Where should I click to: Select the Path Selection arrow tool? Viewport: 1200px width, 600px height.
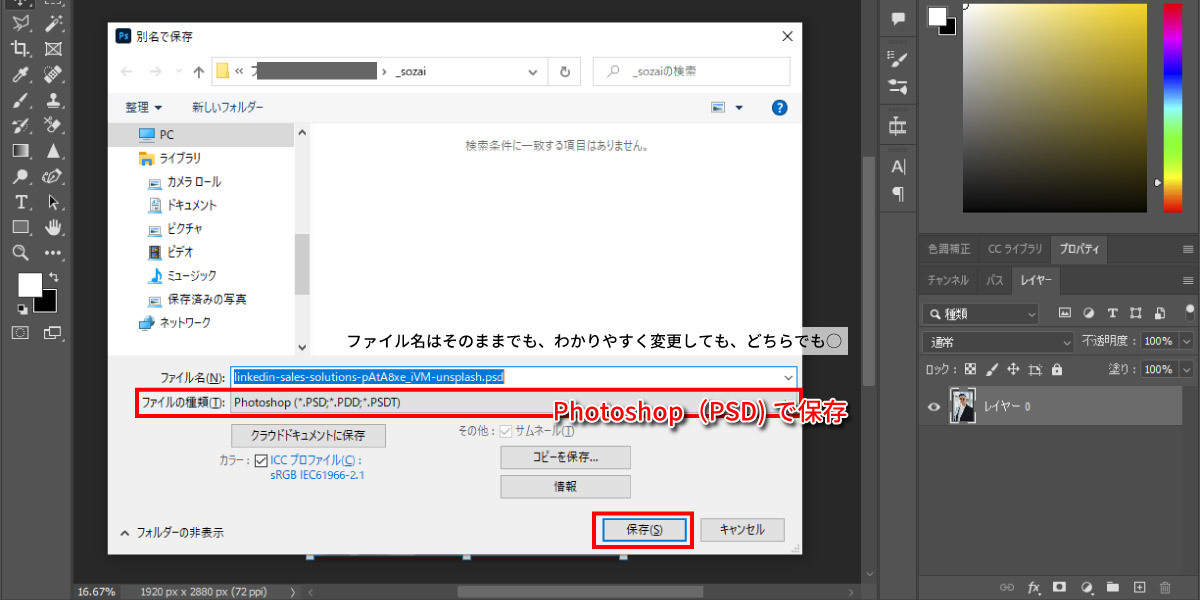coord(53,203)
